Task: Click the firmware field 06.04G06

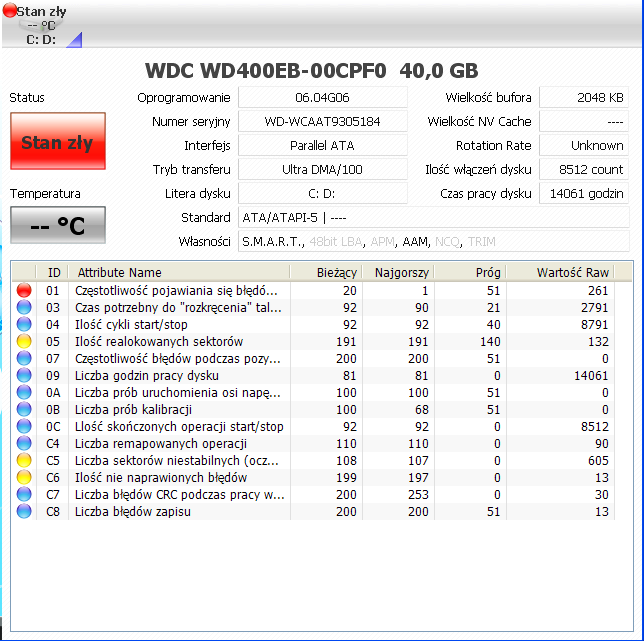Action: (x=323, y=98)
